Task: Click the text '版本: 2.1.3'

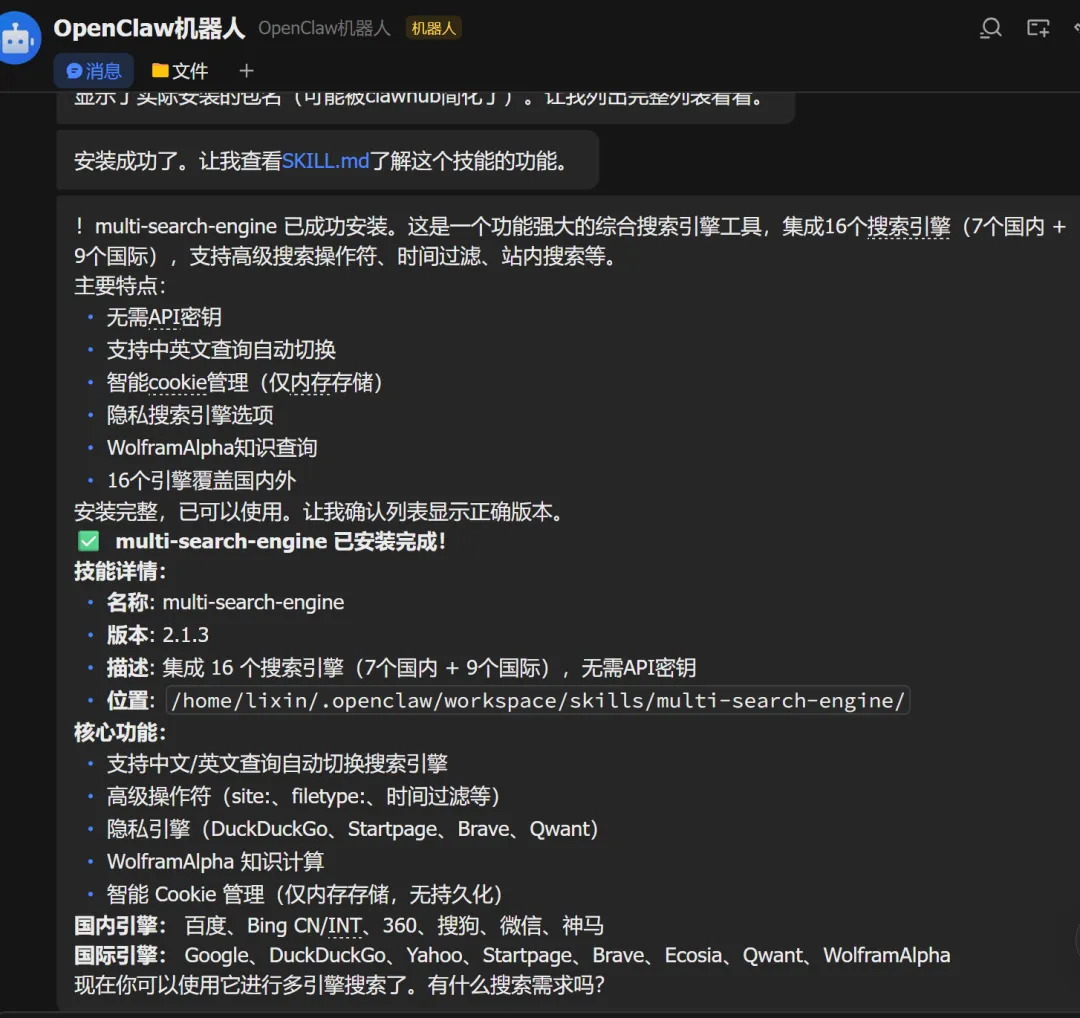Action: (x=158, y=635)
